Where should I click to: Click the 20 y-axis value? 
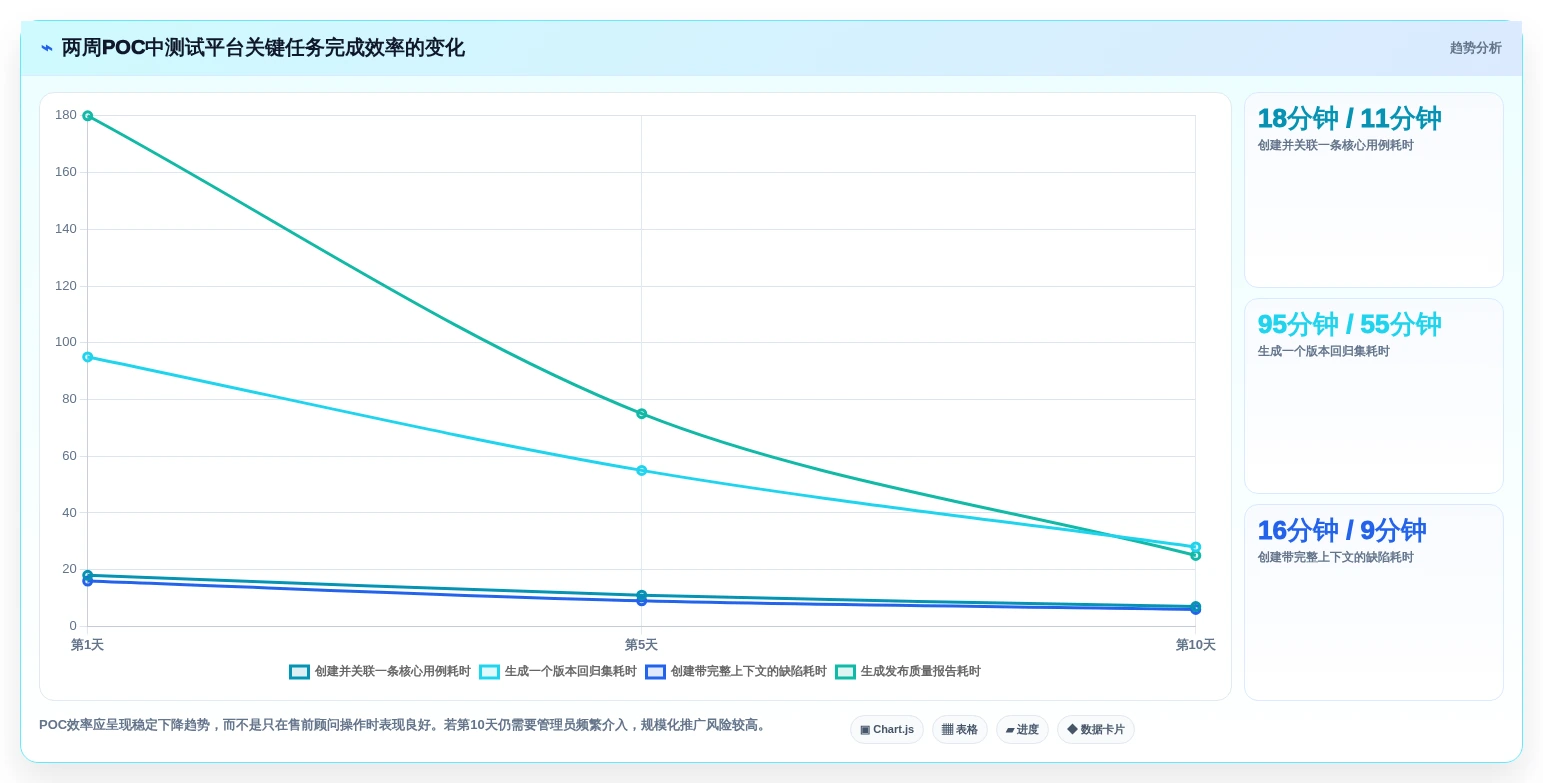[x=69, y=569]
